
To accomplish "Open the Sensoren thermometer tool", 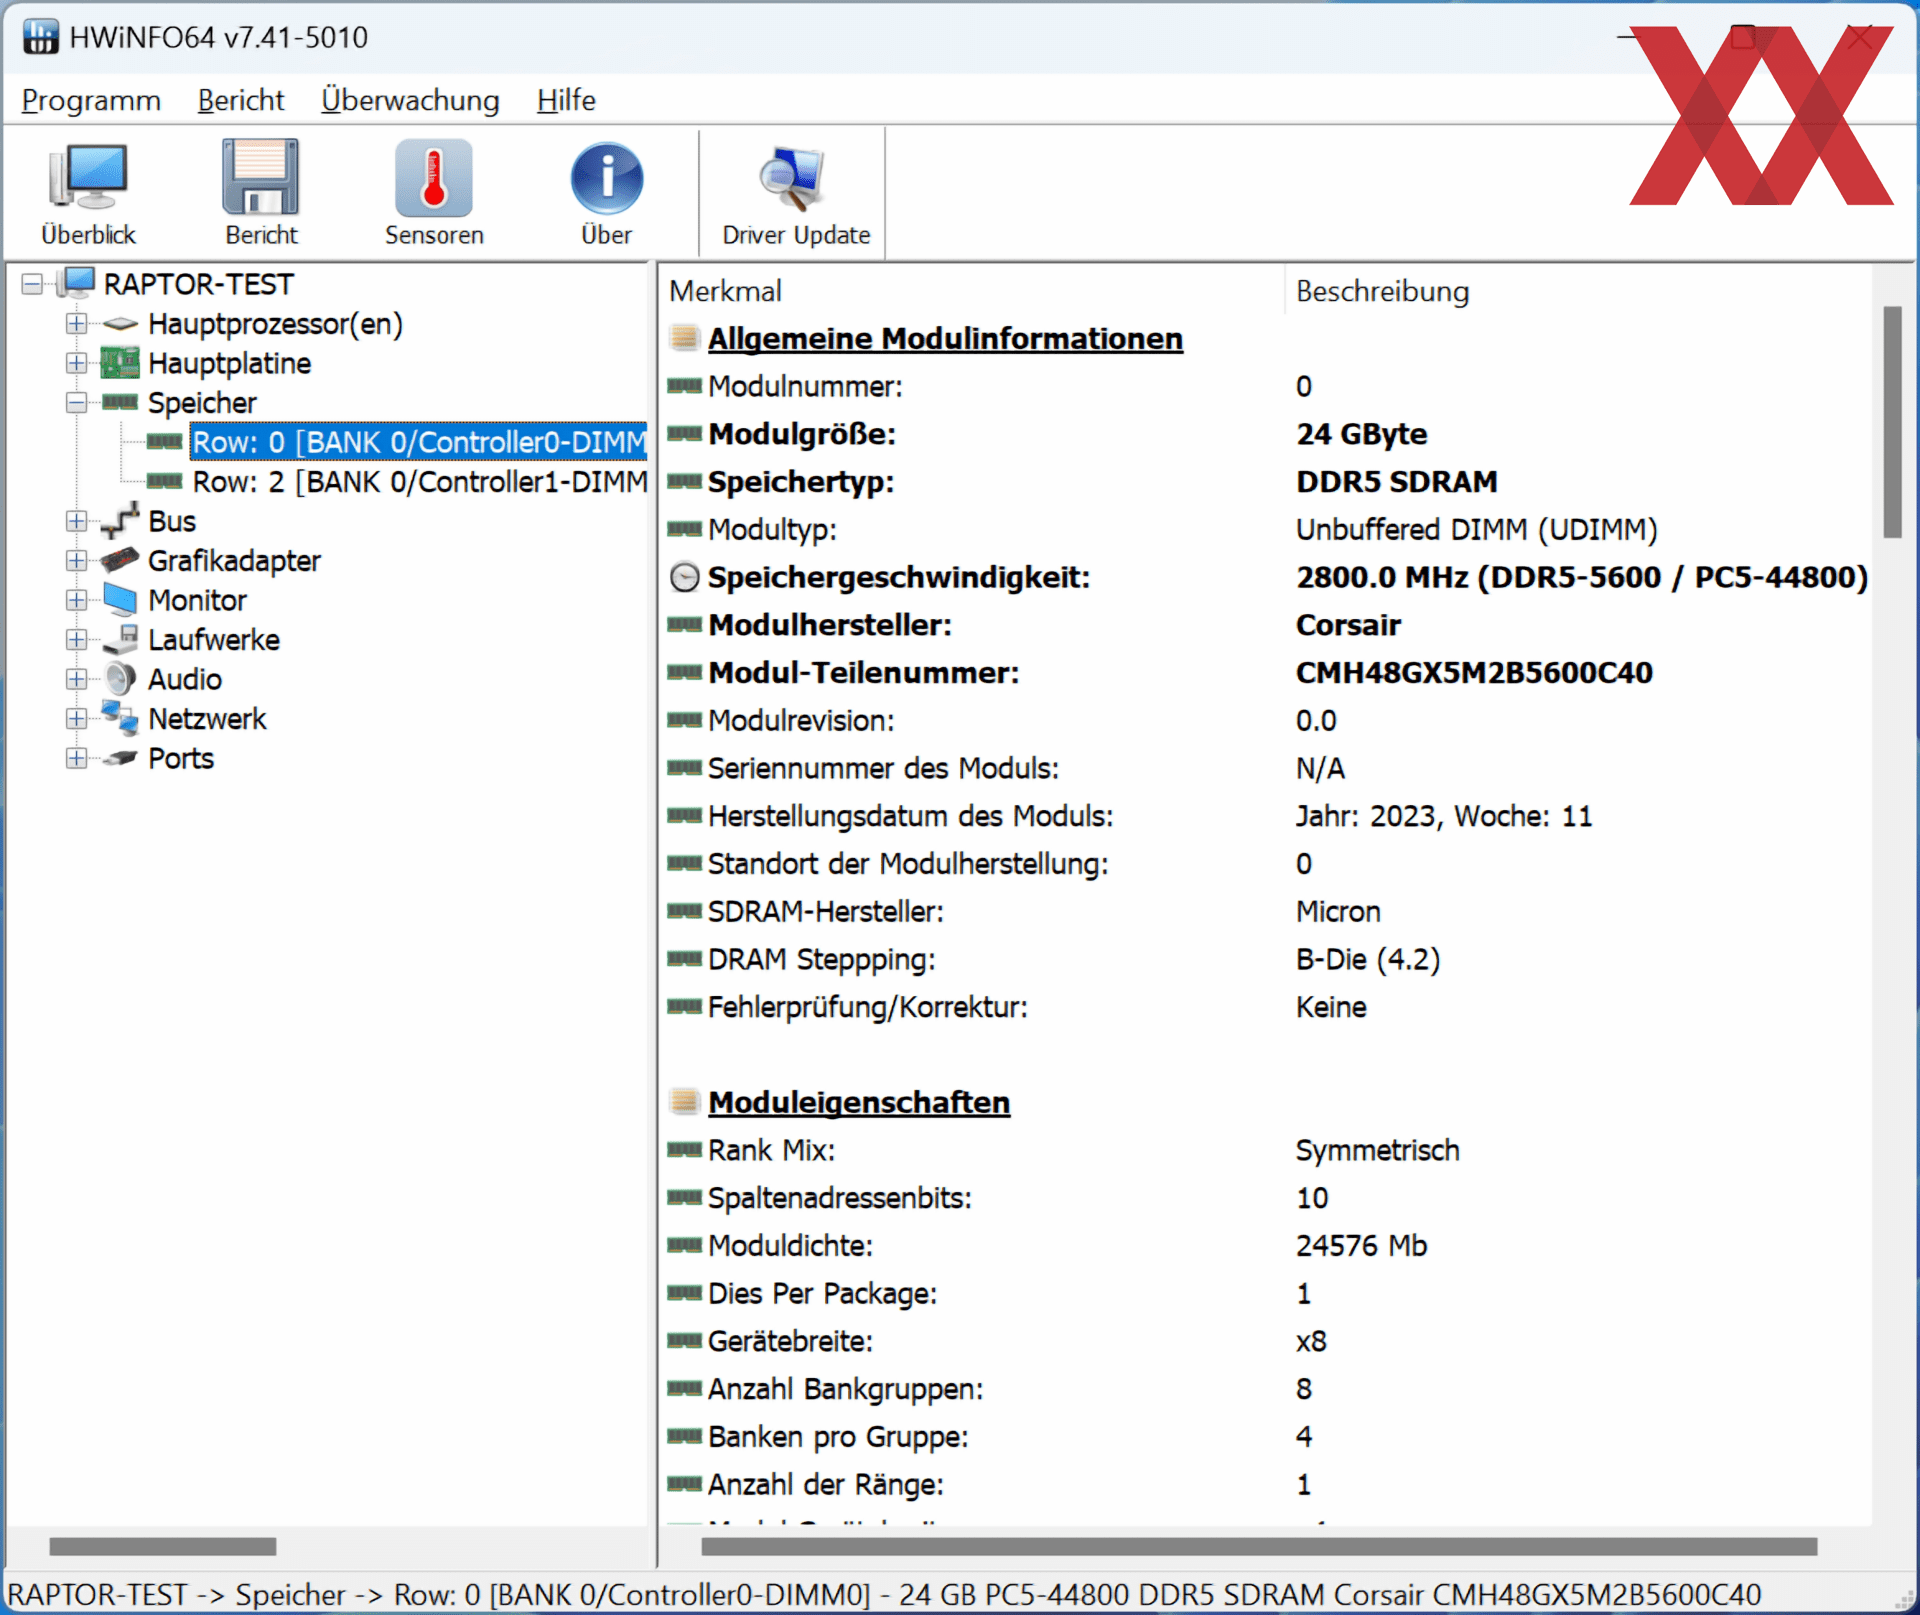I will [x=434, y=193].
